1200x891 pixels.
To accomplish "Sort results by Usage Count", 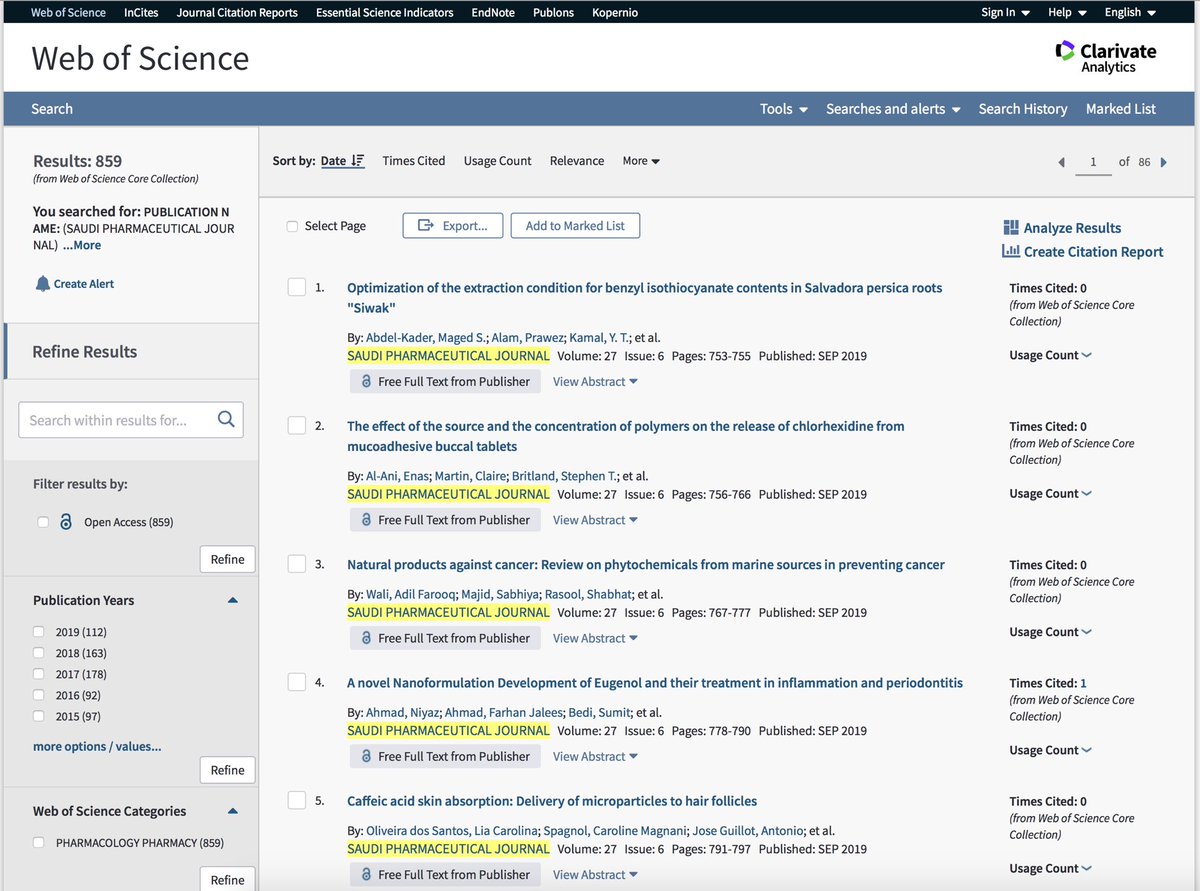I will (x=498, y=161).
